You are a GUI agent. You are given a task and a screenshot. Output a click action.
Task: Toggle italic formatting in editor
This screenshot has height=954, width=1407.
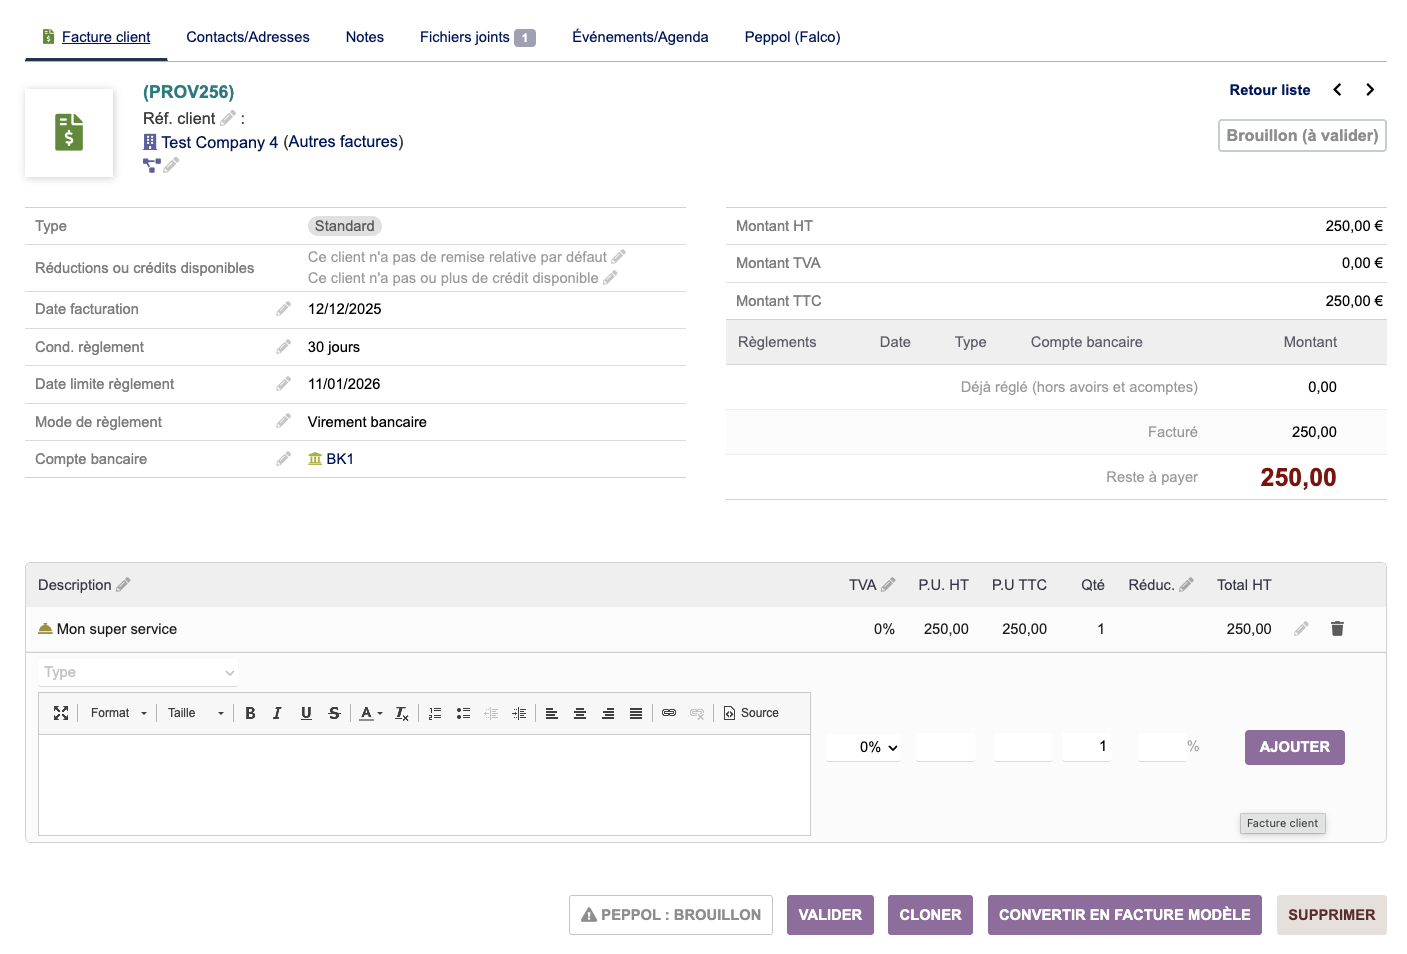click(277, 713)
